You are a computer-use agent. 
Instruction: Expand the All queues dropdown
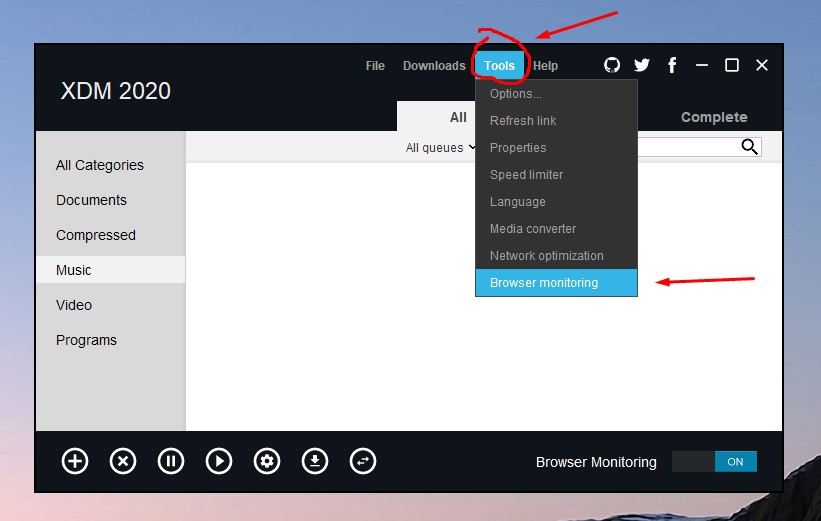coord(441,148)
